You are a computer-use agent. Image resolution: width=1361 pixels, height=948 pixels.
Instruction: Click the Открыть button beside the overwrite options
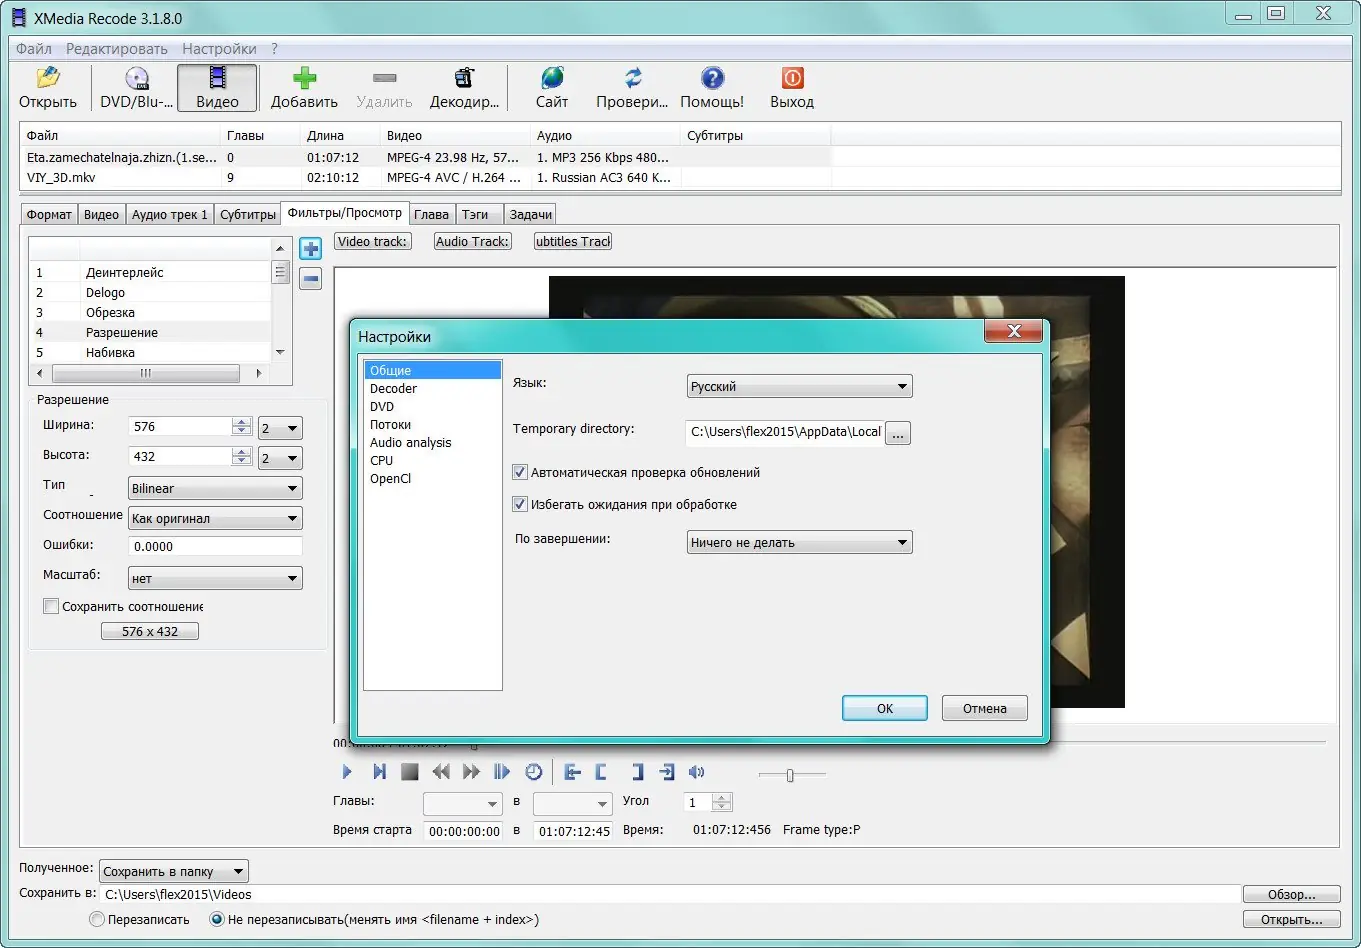(x=1291, y=919)
